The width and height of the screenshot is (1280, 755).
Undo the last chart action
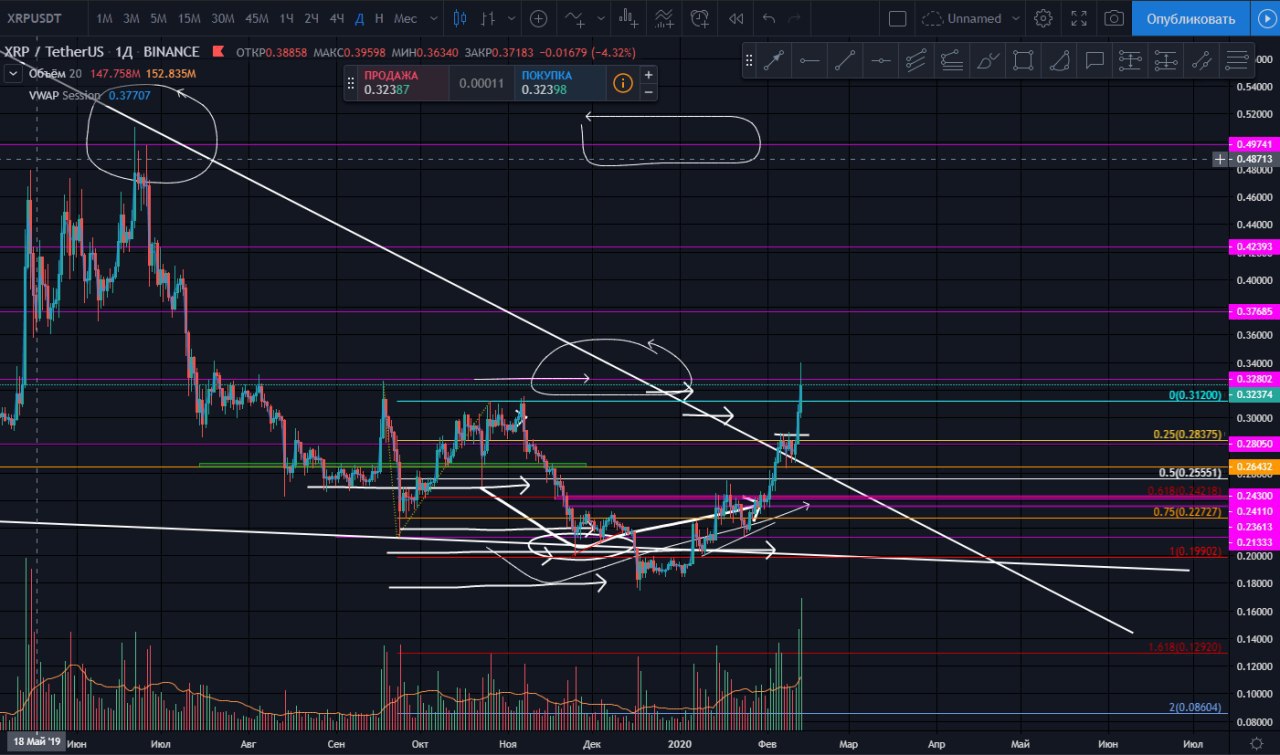[x=768, y=18]
